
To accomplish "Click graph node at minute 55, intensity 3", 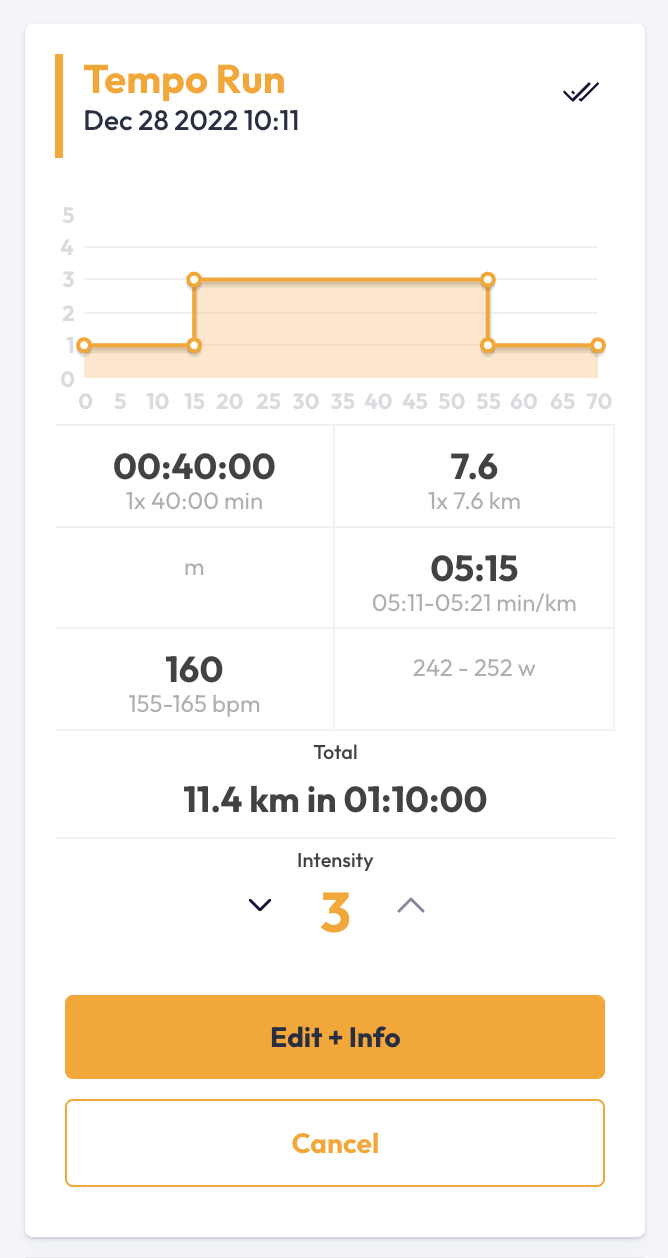I will (488, 279).
